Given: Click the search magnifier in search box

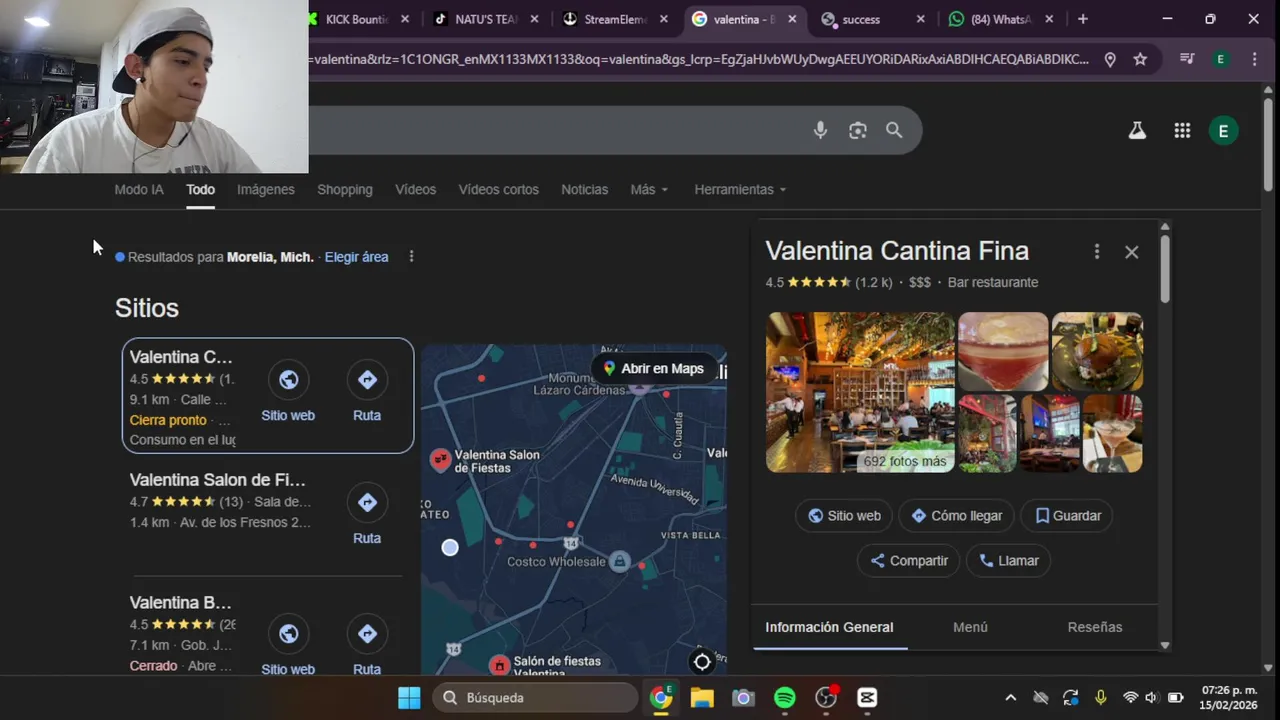Looking at the screenshot, I should (894, 130).
